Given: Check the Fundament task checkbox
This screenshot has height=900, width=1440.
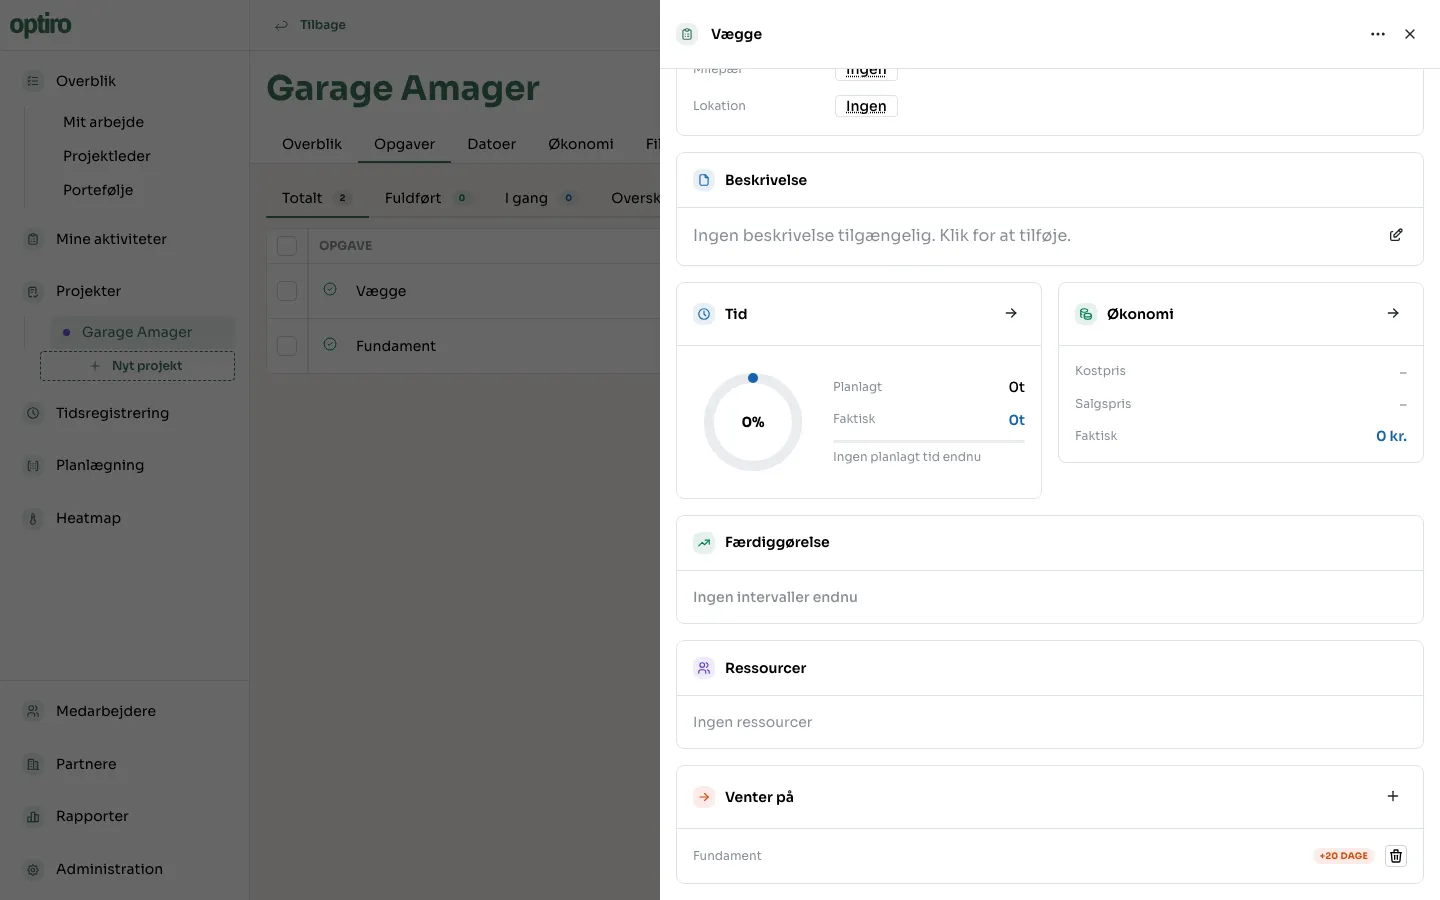Looking at the screenshot, I should (x=287, y=345).
